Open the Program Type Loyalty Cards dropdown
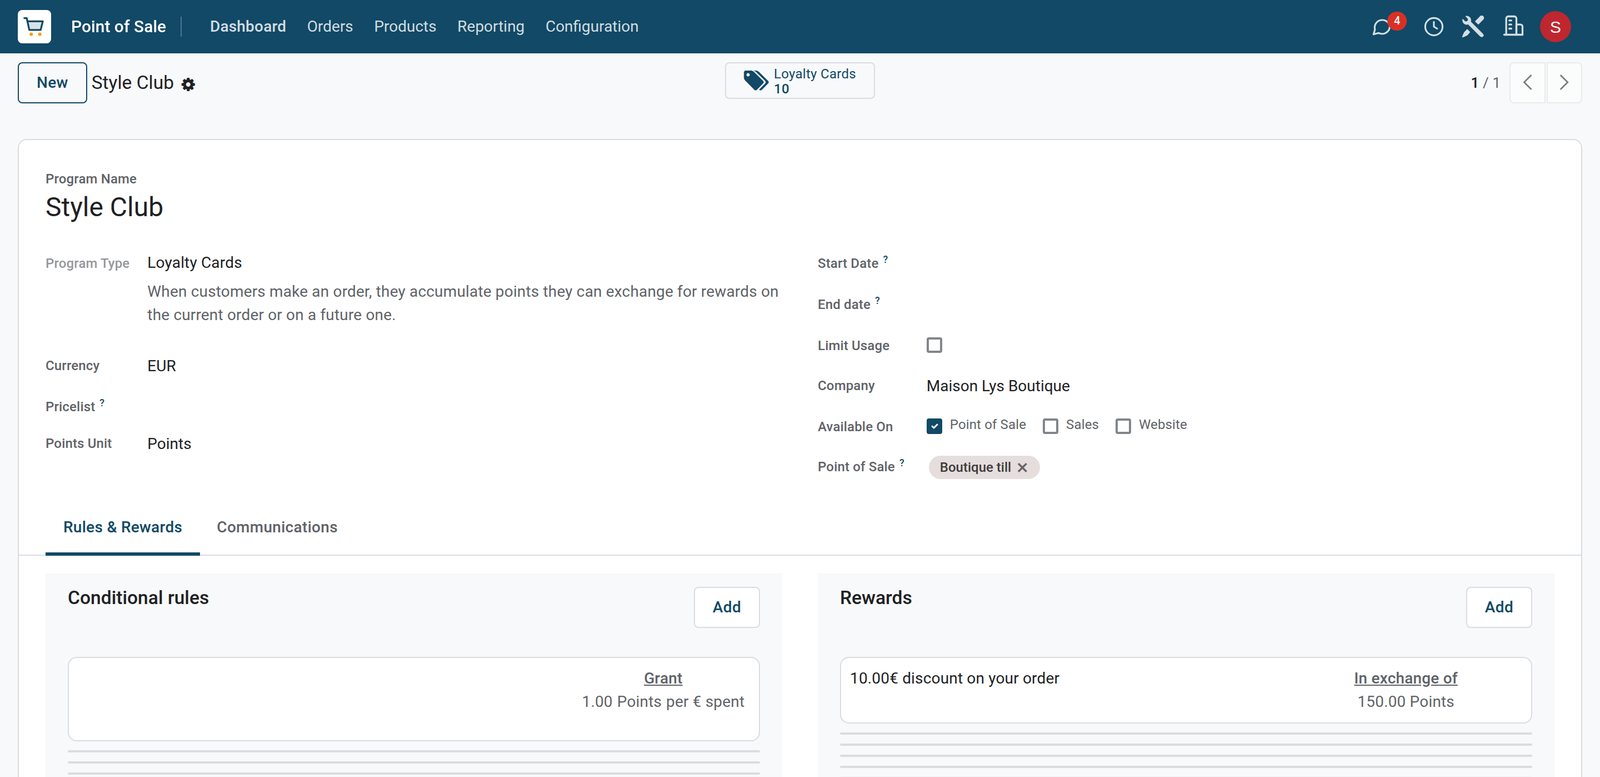This screenshot has height=777, width=1600. pyautogui.click(x=462, y=263)
